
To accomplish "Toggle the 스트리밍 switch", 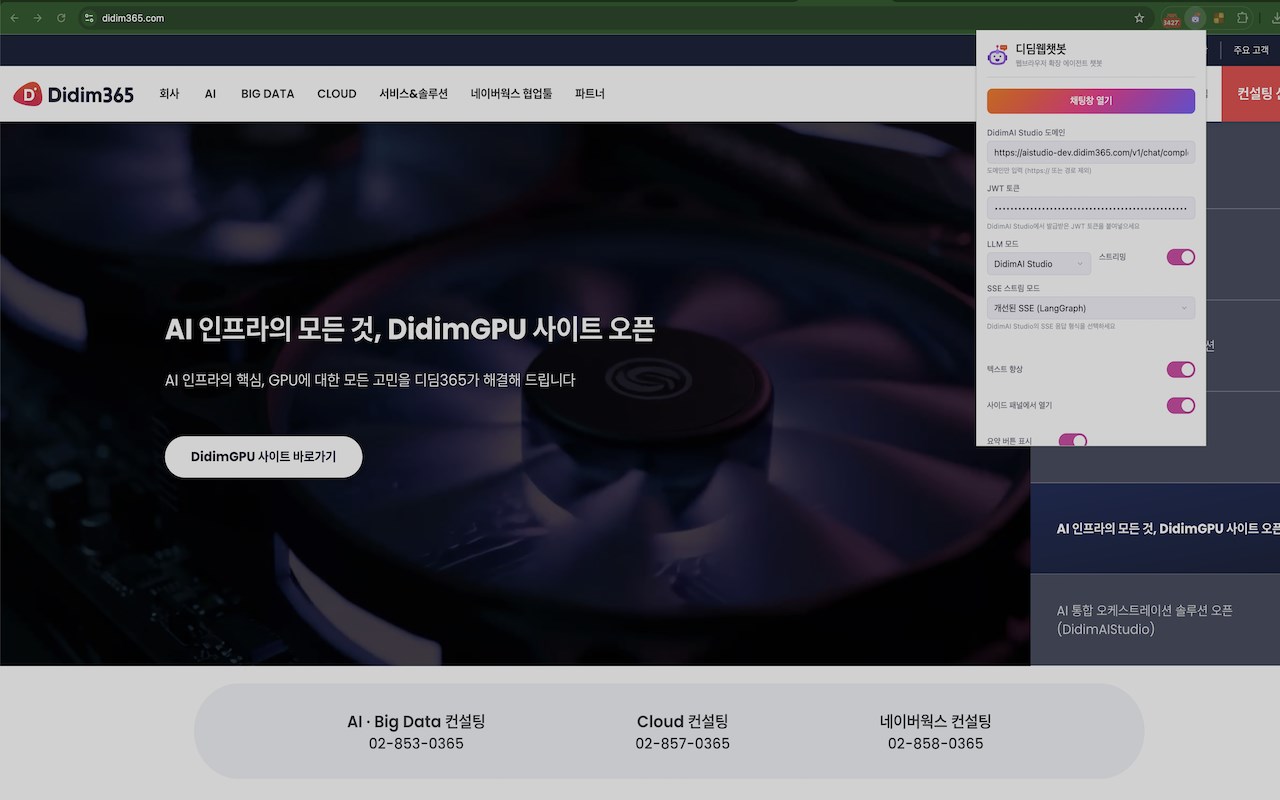I will coord(1181,258).
